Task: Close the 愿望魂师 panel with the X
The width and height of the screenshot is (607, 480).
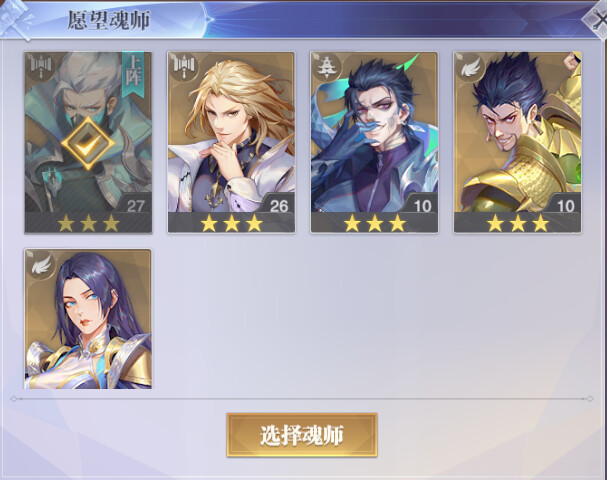Action: coord(597,21)
